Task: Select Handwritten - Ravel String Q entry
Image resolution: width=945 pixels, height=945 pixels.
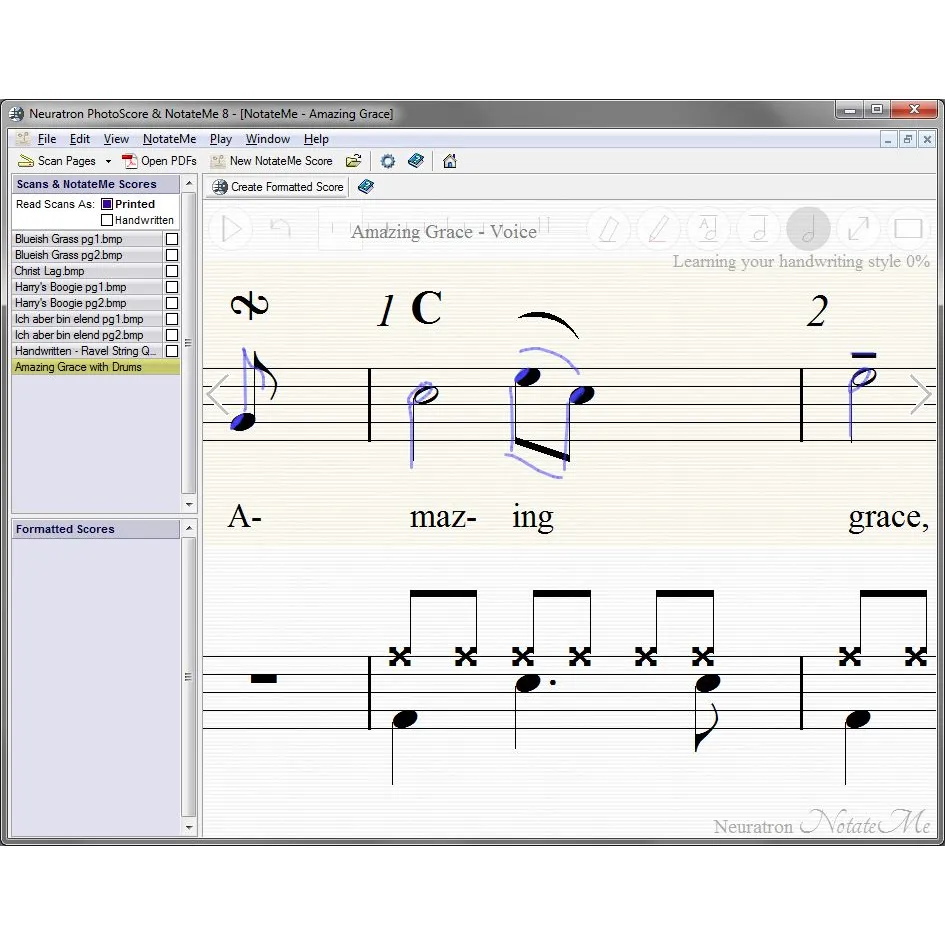Action: [x=87, y=351]
